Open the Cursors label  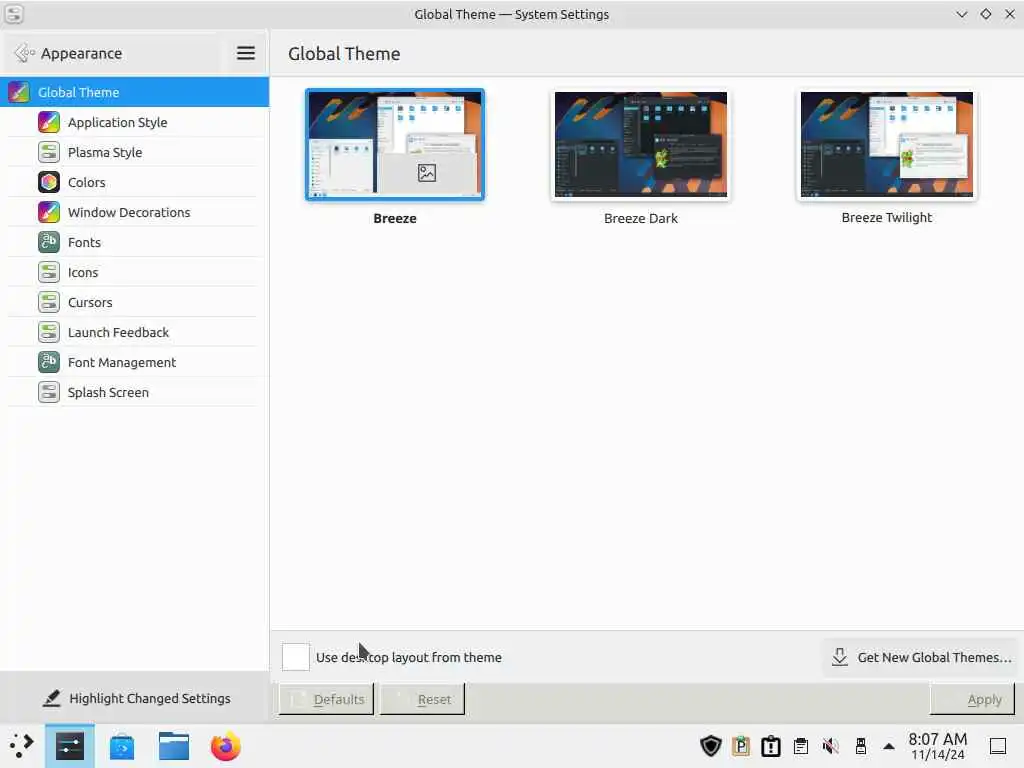coord(90,302)
